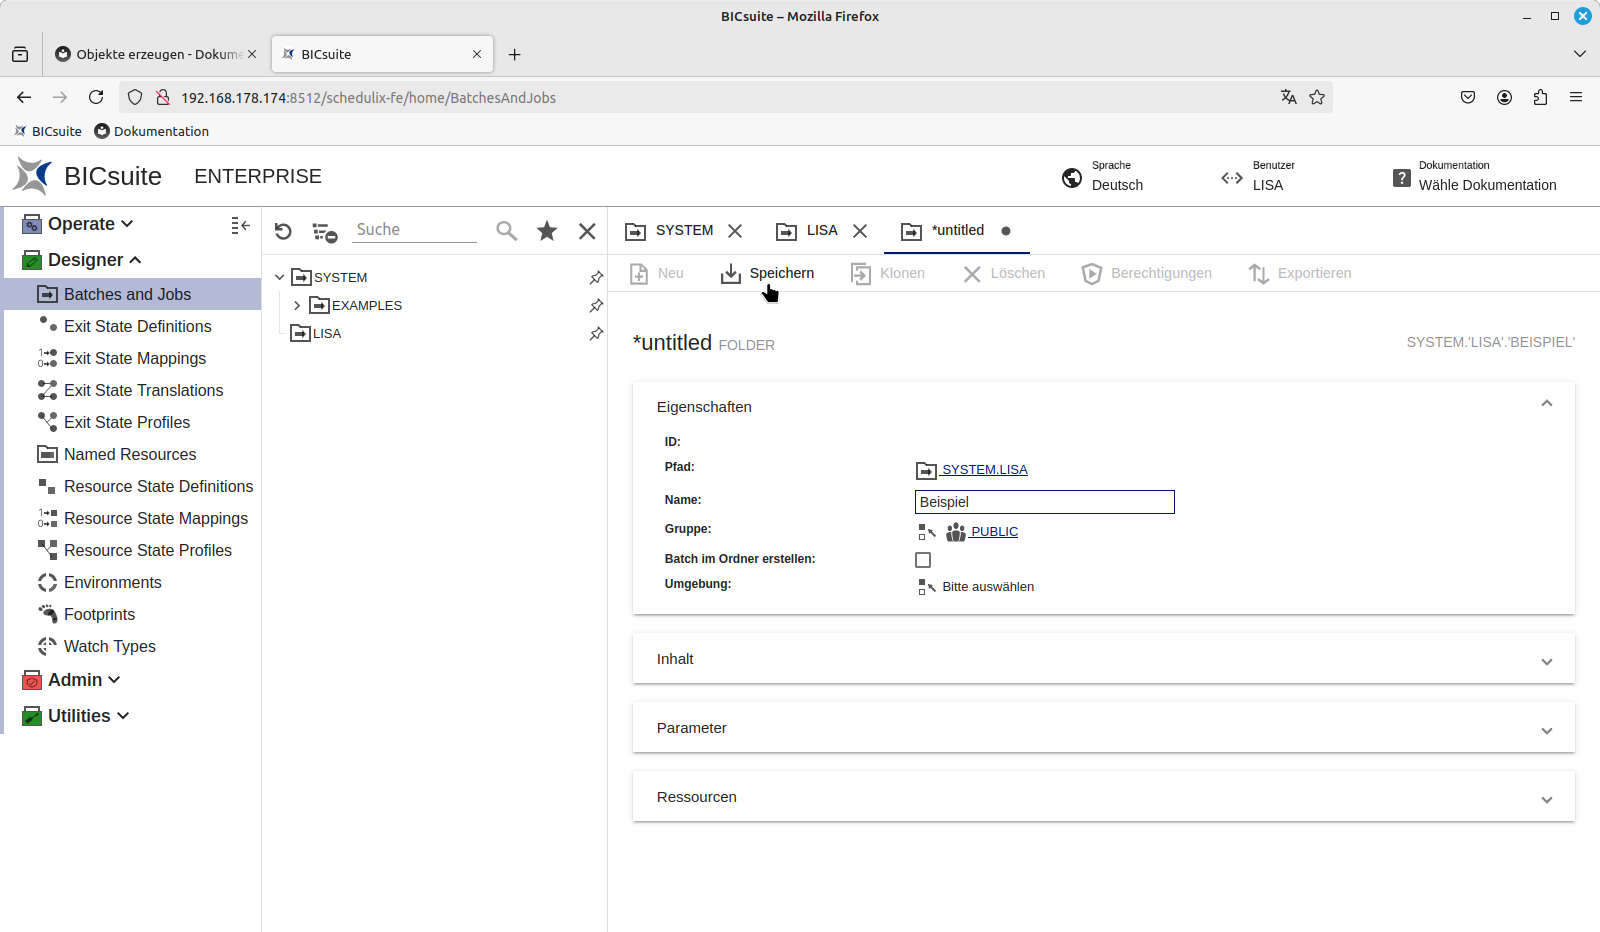Collapse the Designer sidebar with its collapse icon
Screen dimensions: 1600x932
[240, 225]
